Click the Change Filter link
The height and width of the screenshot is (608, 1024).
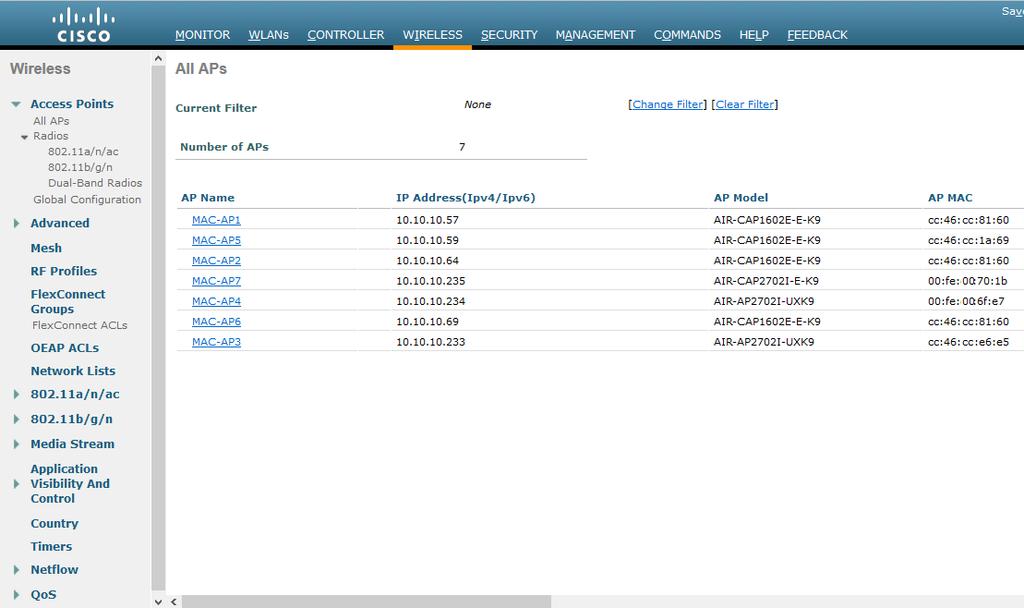click(667, 104)
